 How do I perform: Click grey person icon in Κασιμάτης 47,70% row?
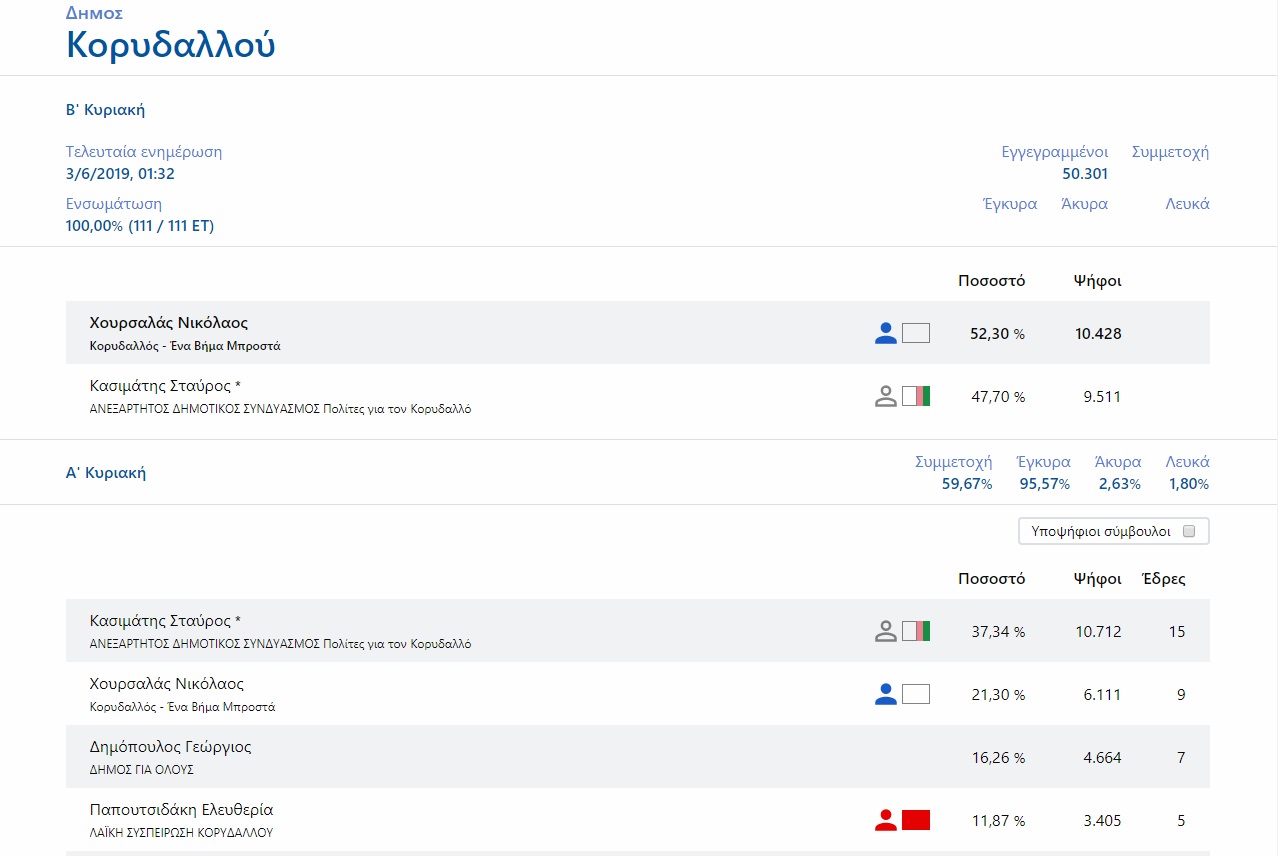[886, 396]
